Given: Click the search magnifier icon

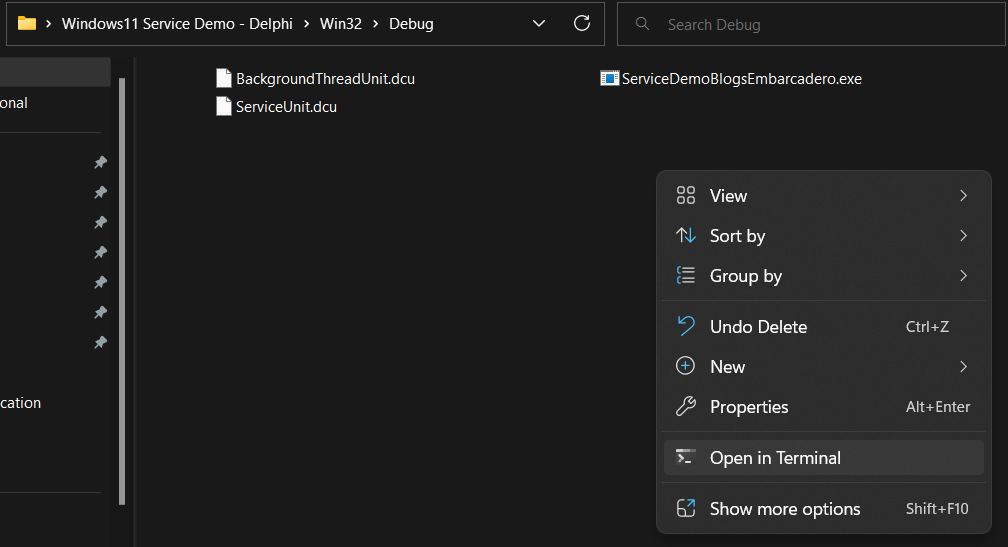Looking at the screenshot, I should coord(642,24).
